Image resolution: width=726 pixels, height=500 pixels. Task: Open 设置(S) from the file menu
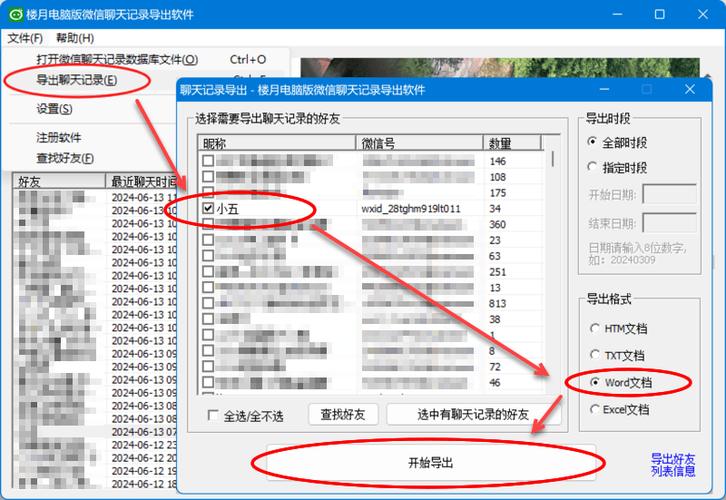(x=54, y=109)
